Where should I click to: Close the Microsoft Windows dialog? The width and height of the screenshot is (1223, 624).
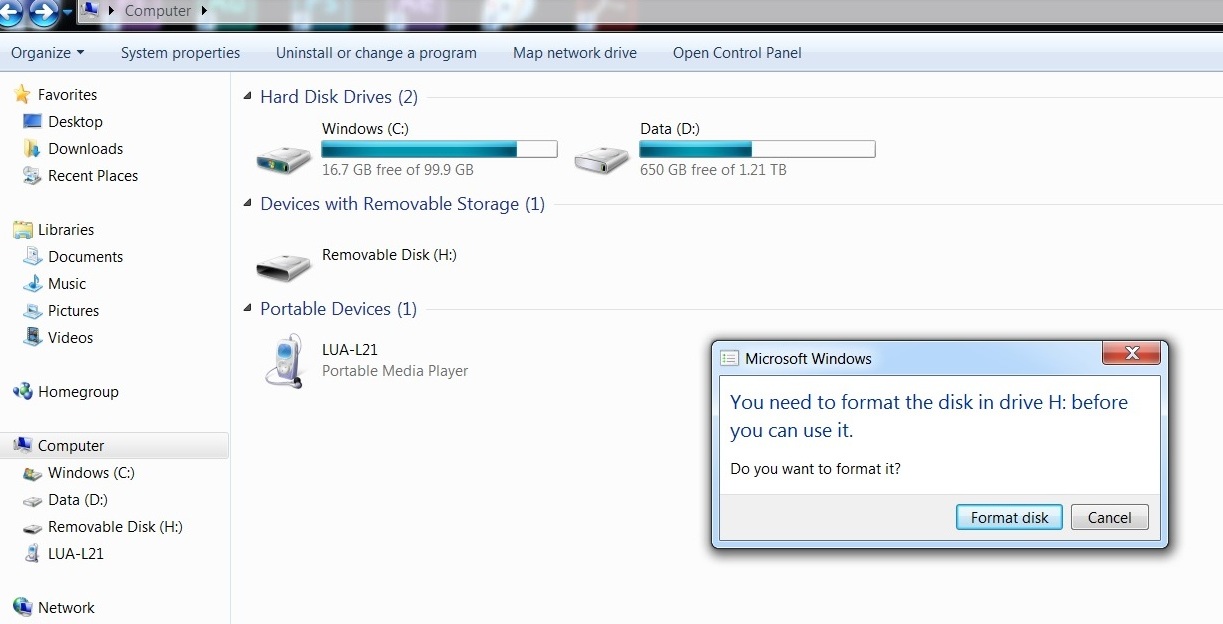(x=1132, y=353)
